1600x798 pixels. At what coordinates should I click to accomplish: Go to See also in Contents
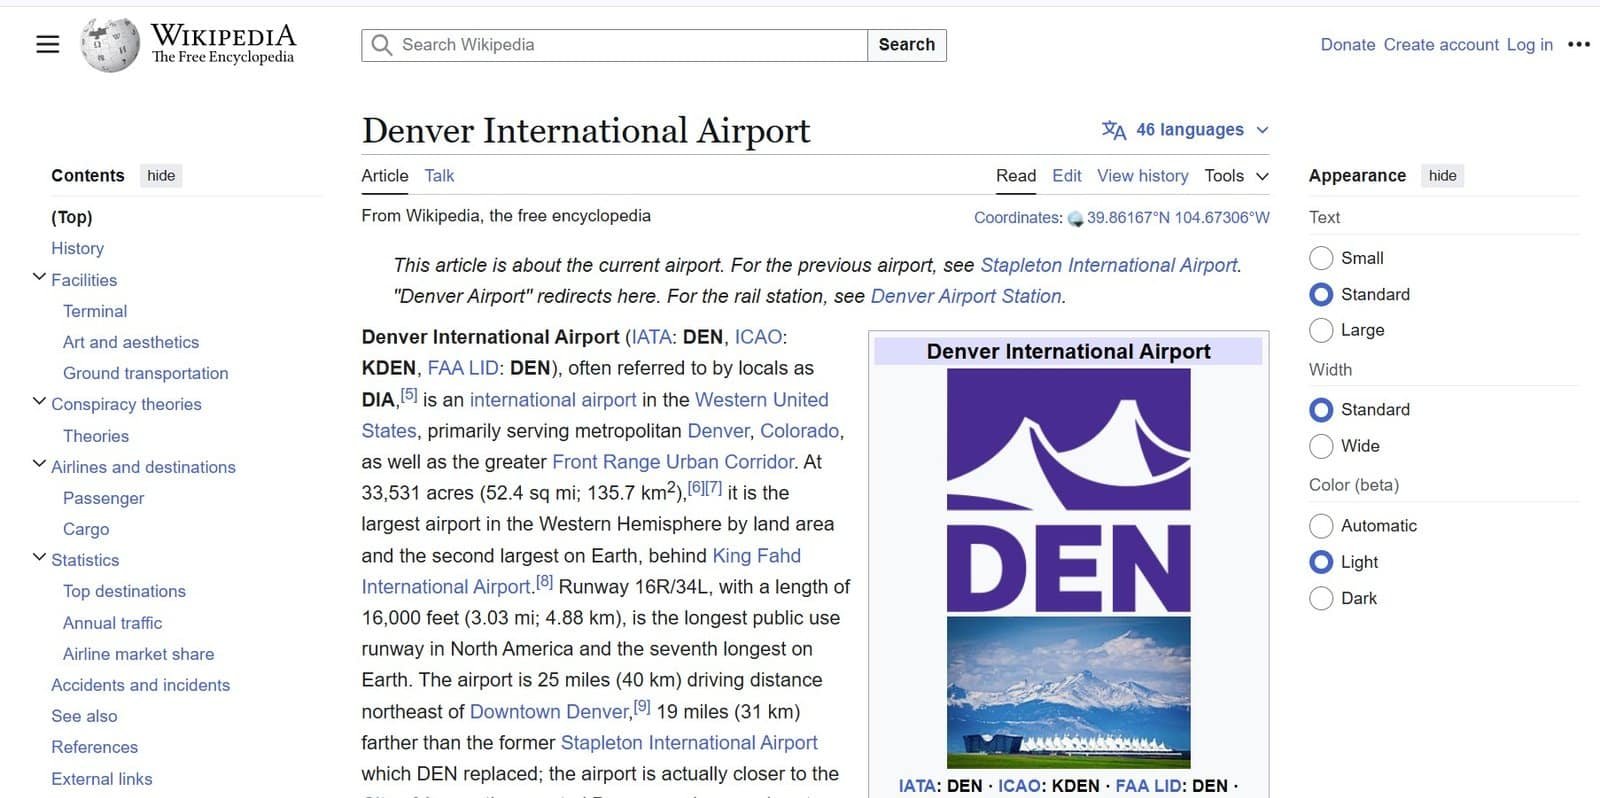click(84, 716)
